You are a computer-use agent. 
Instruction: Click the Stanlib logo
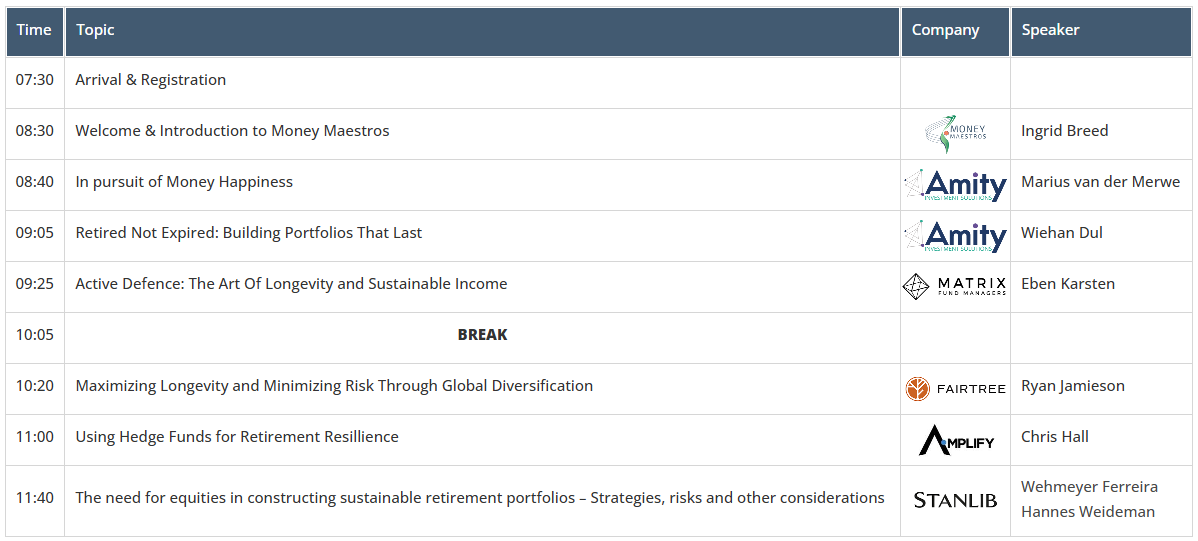click(x=955, y=501)
